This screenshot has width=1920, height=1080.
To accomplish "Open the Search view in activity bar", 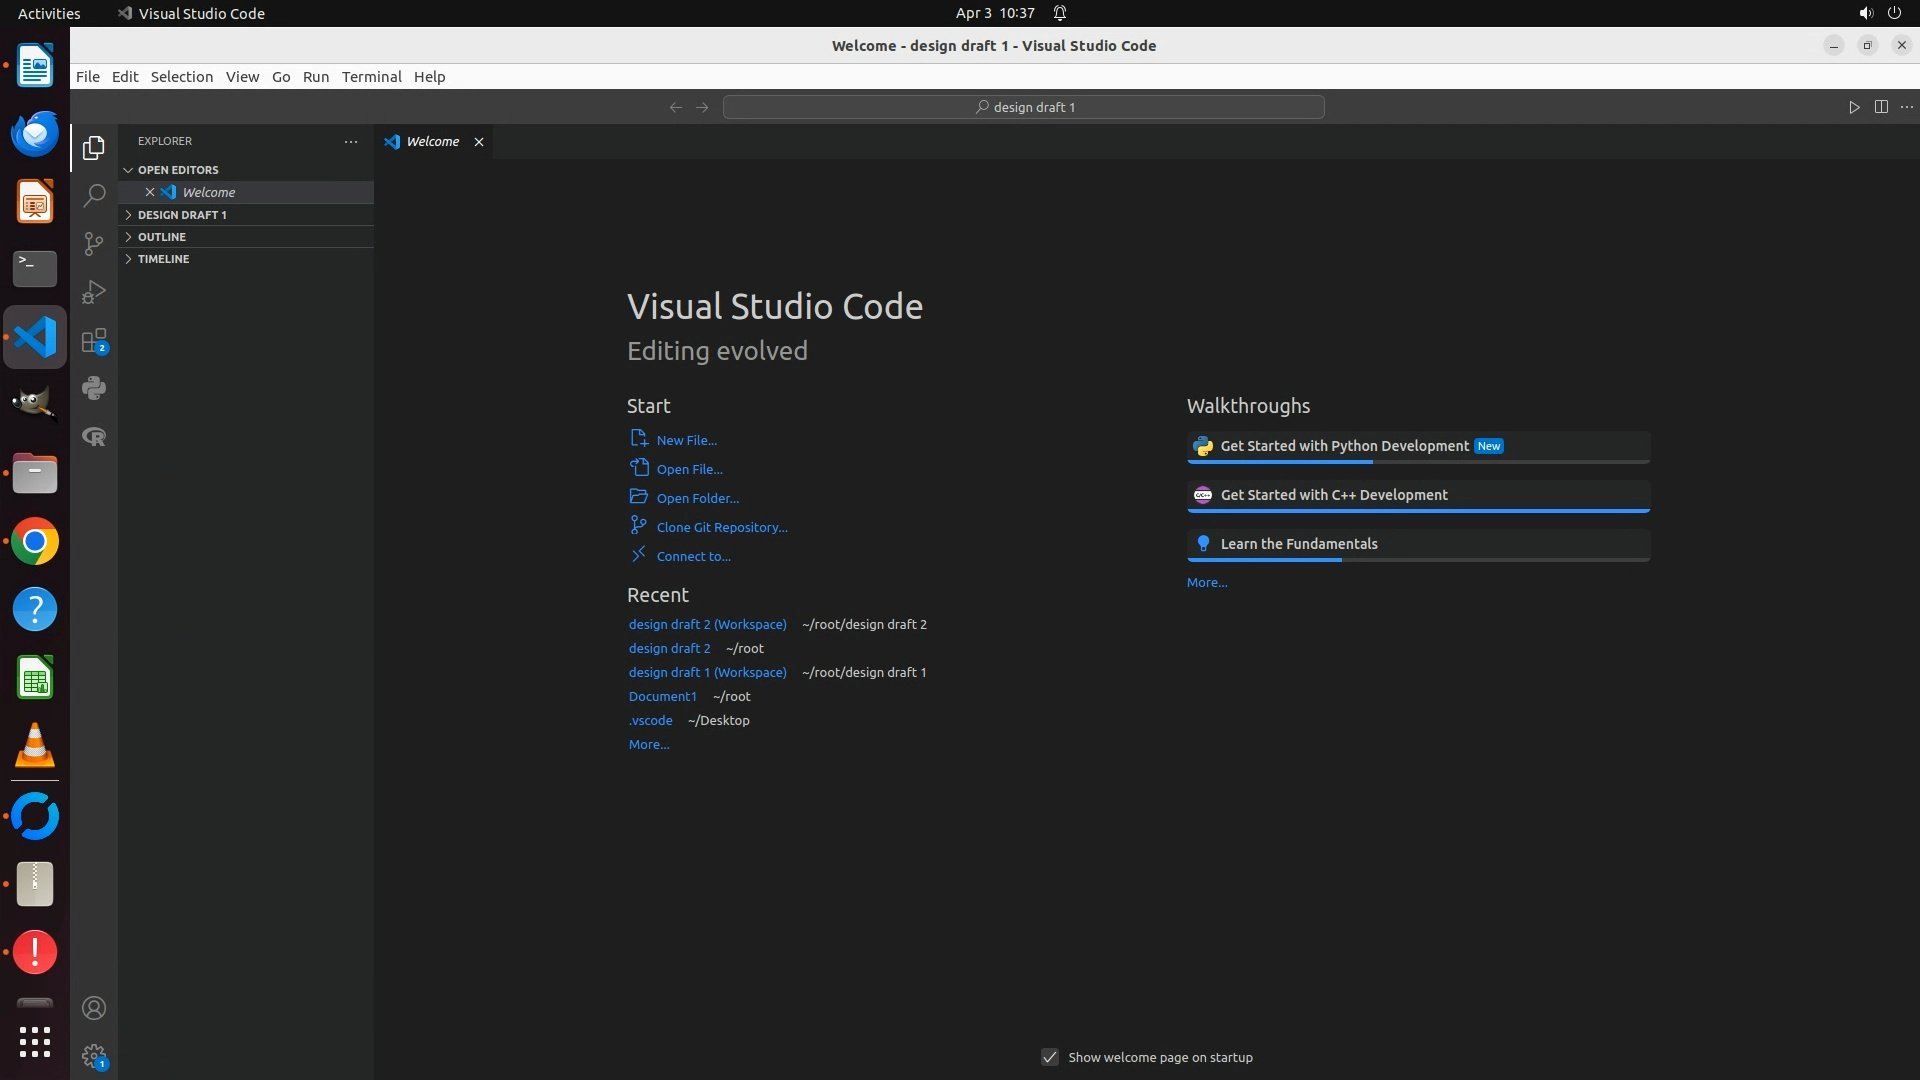I will (94, 195).
